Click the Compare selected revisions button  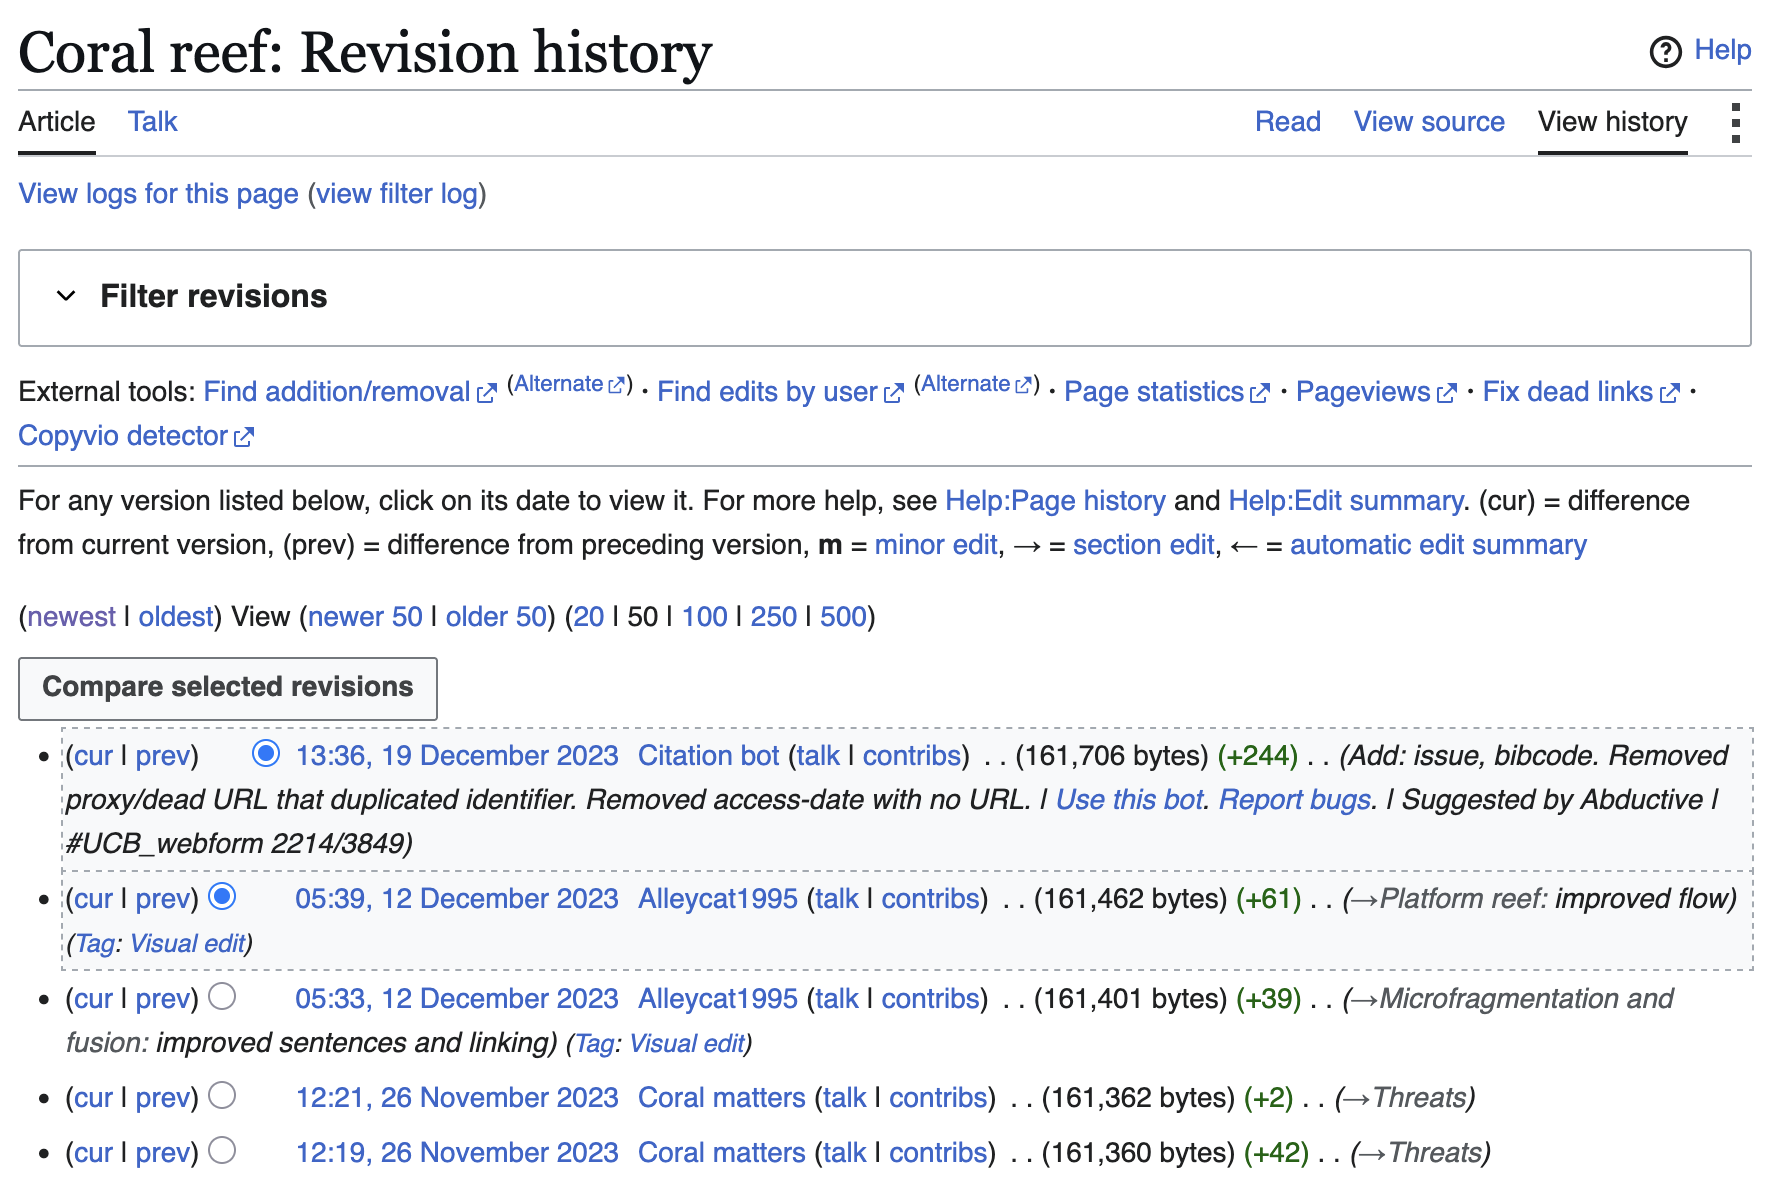[228, 688]
